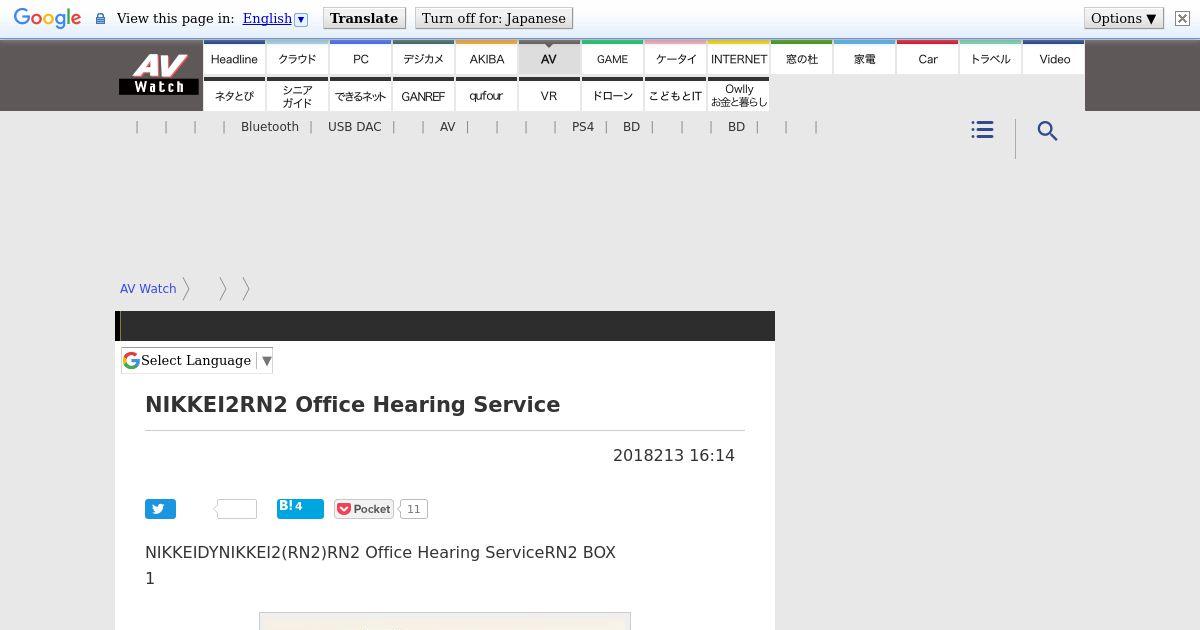This screenshot has height=630, width=1200.
Task: Open the 窓の杜 tab
Action: point(801,59)
